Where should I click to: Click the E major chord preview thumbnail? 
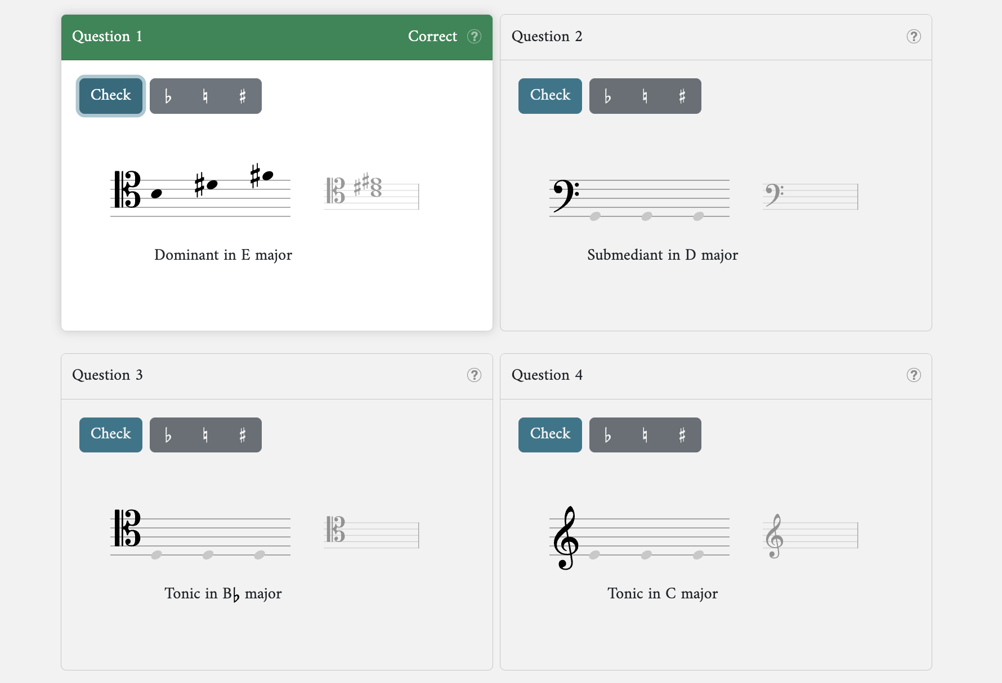(372, 190)
